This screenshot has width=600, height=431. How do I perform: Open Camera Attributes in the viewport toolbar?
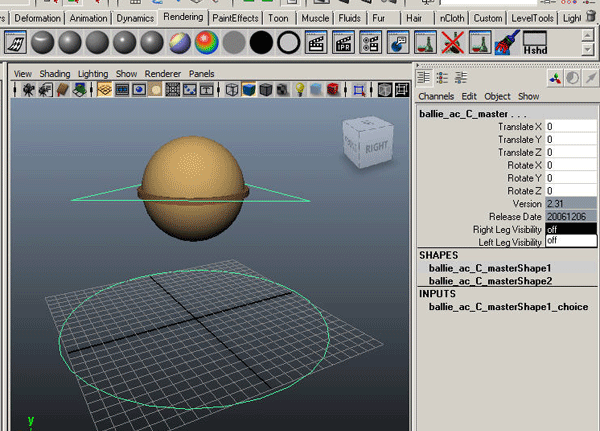click(x=45, y=90)
